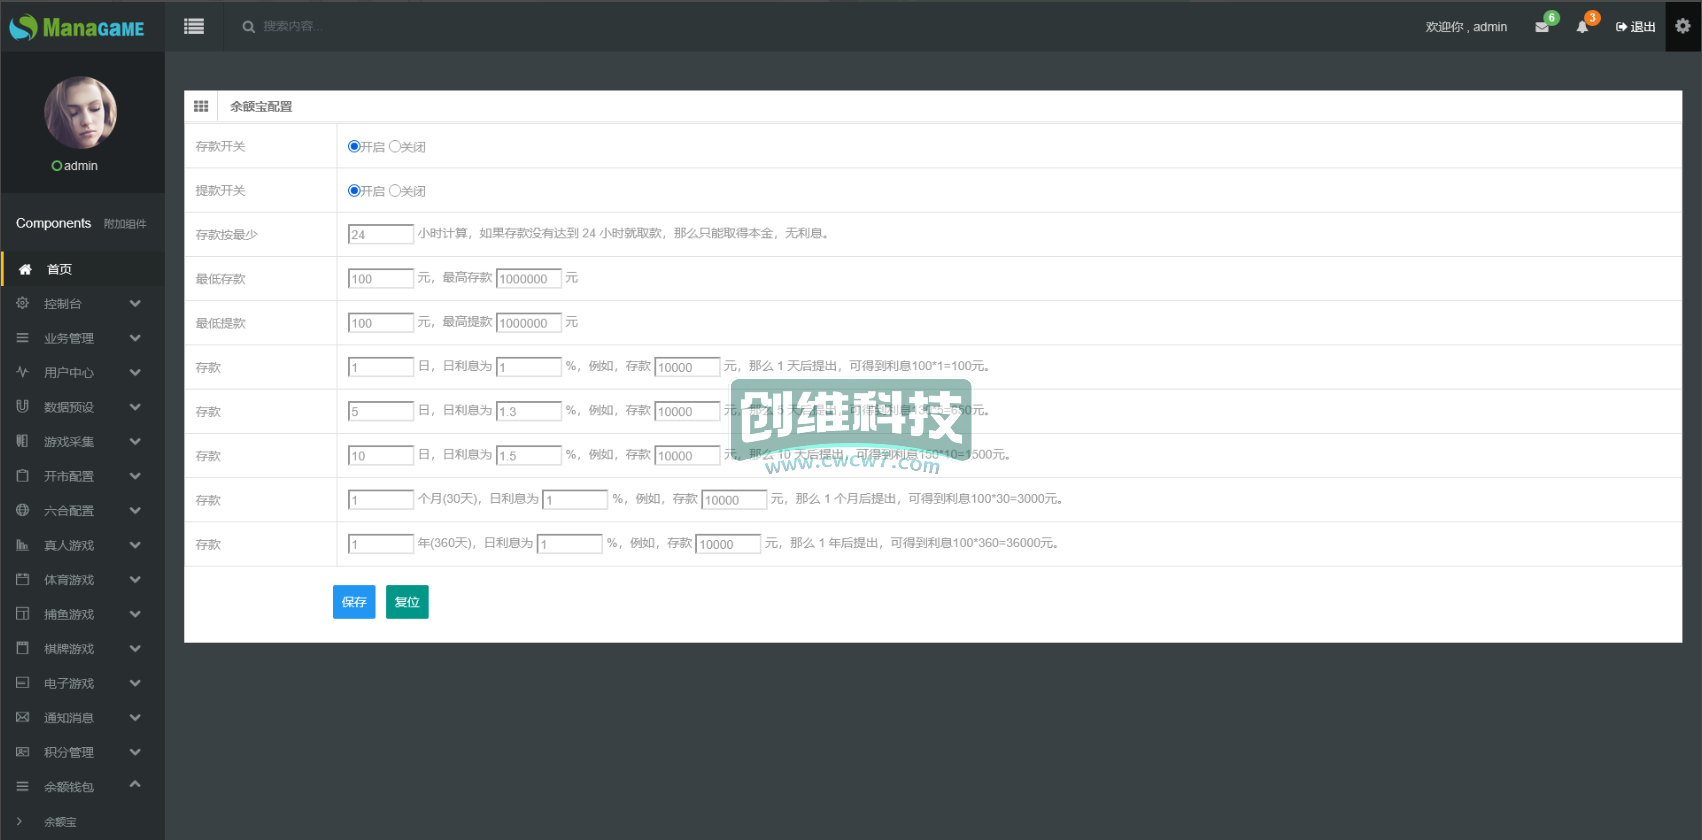Click the 复位 button

click(x=407, y=602)
